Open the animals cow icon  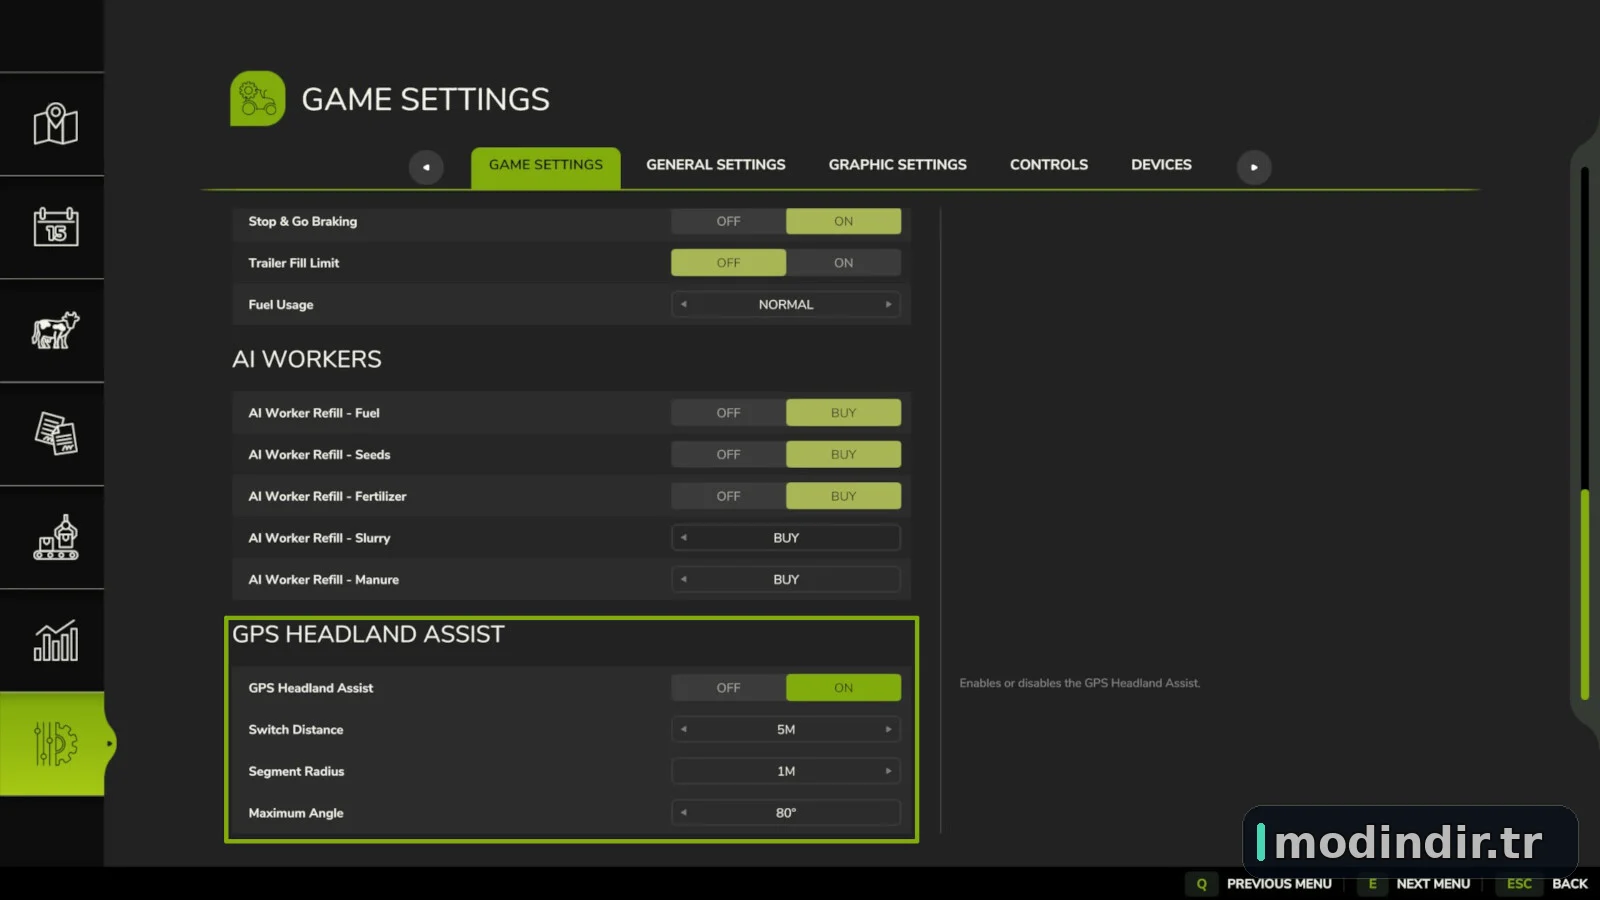[55, 330]
